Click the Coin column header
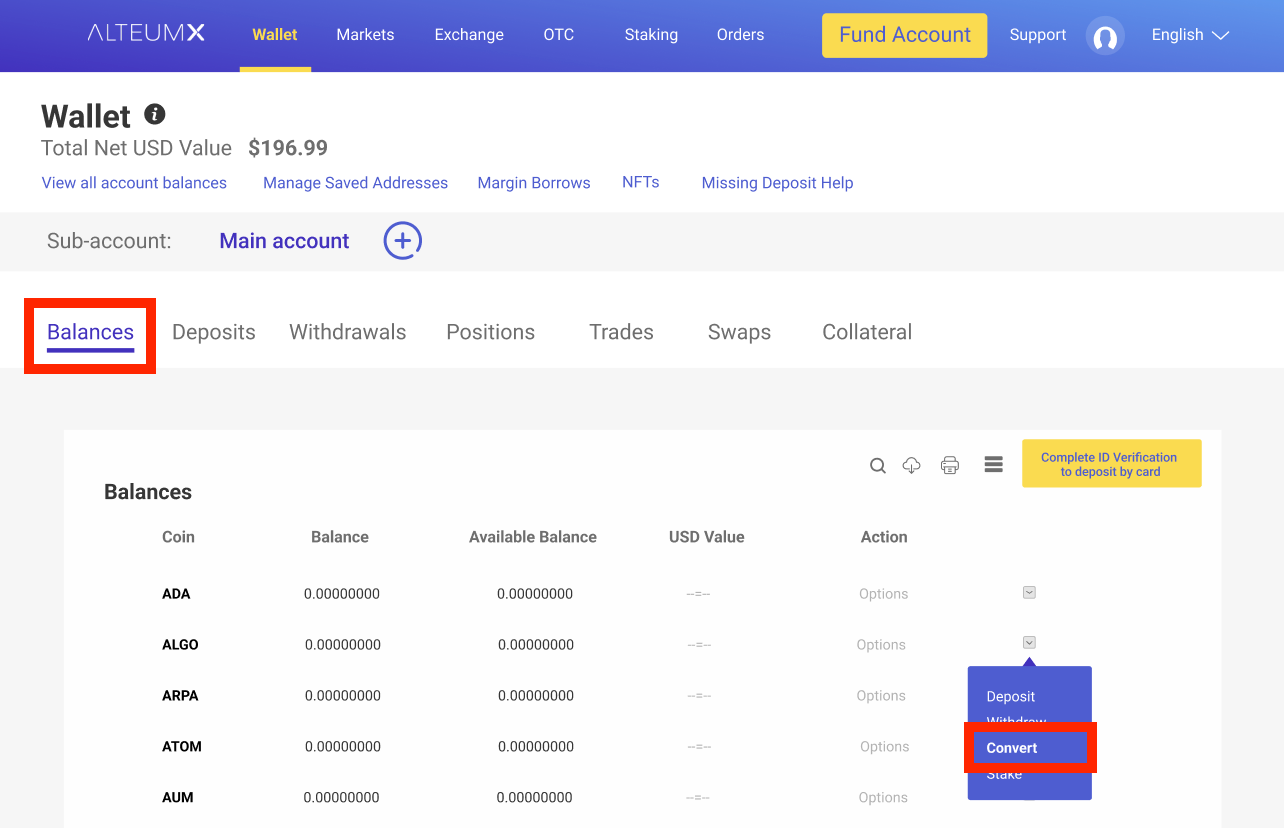 pyautogui.click(x=178, y=537)
